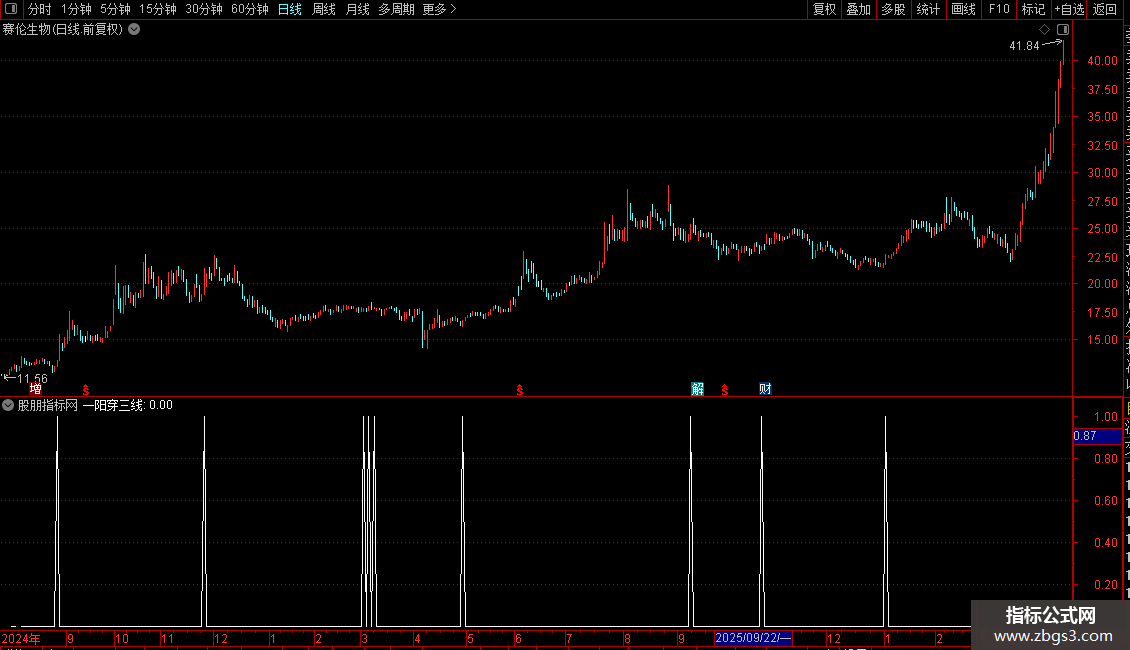Open the F10 company info

tap(999, 9)
